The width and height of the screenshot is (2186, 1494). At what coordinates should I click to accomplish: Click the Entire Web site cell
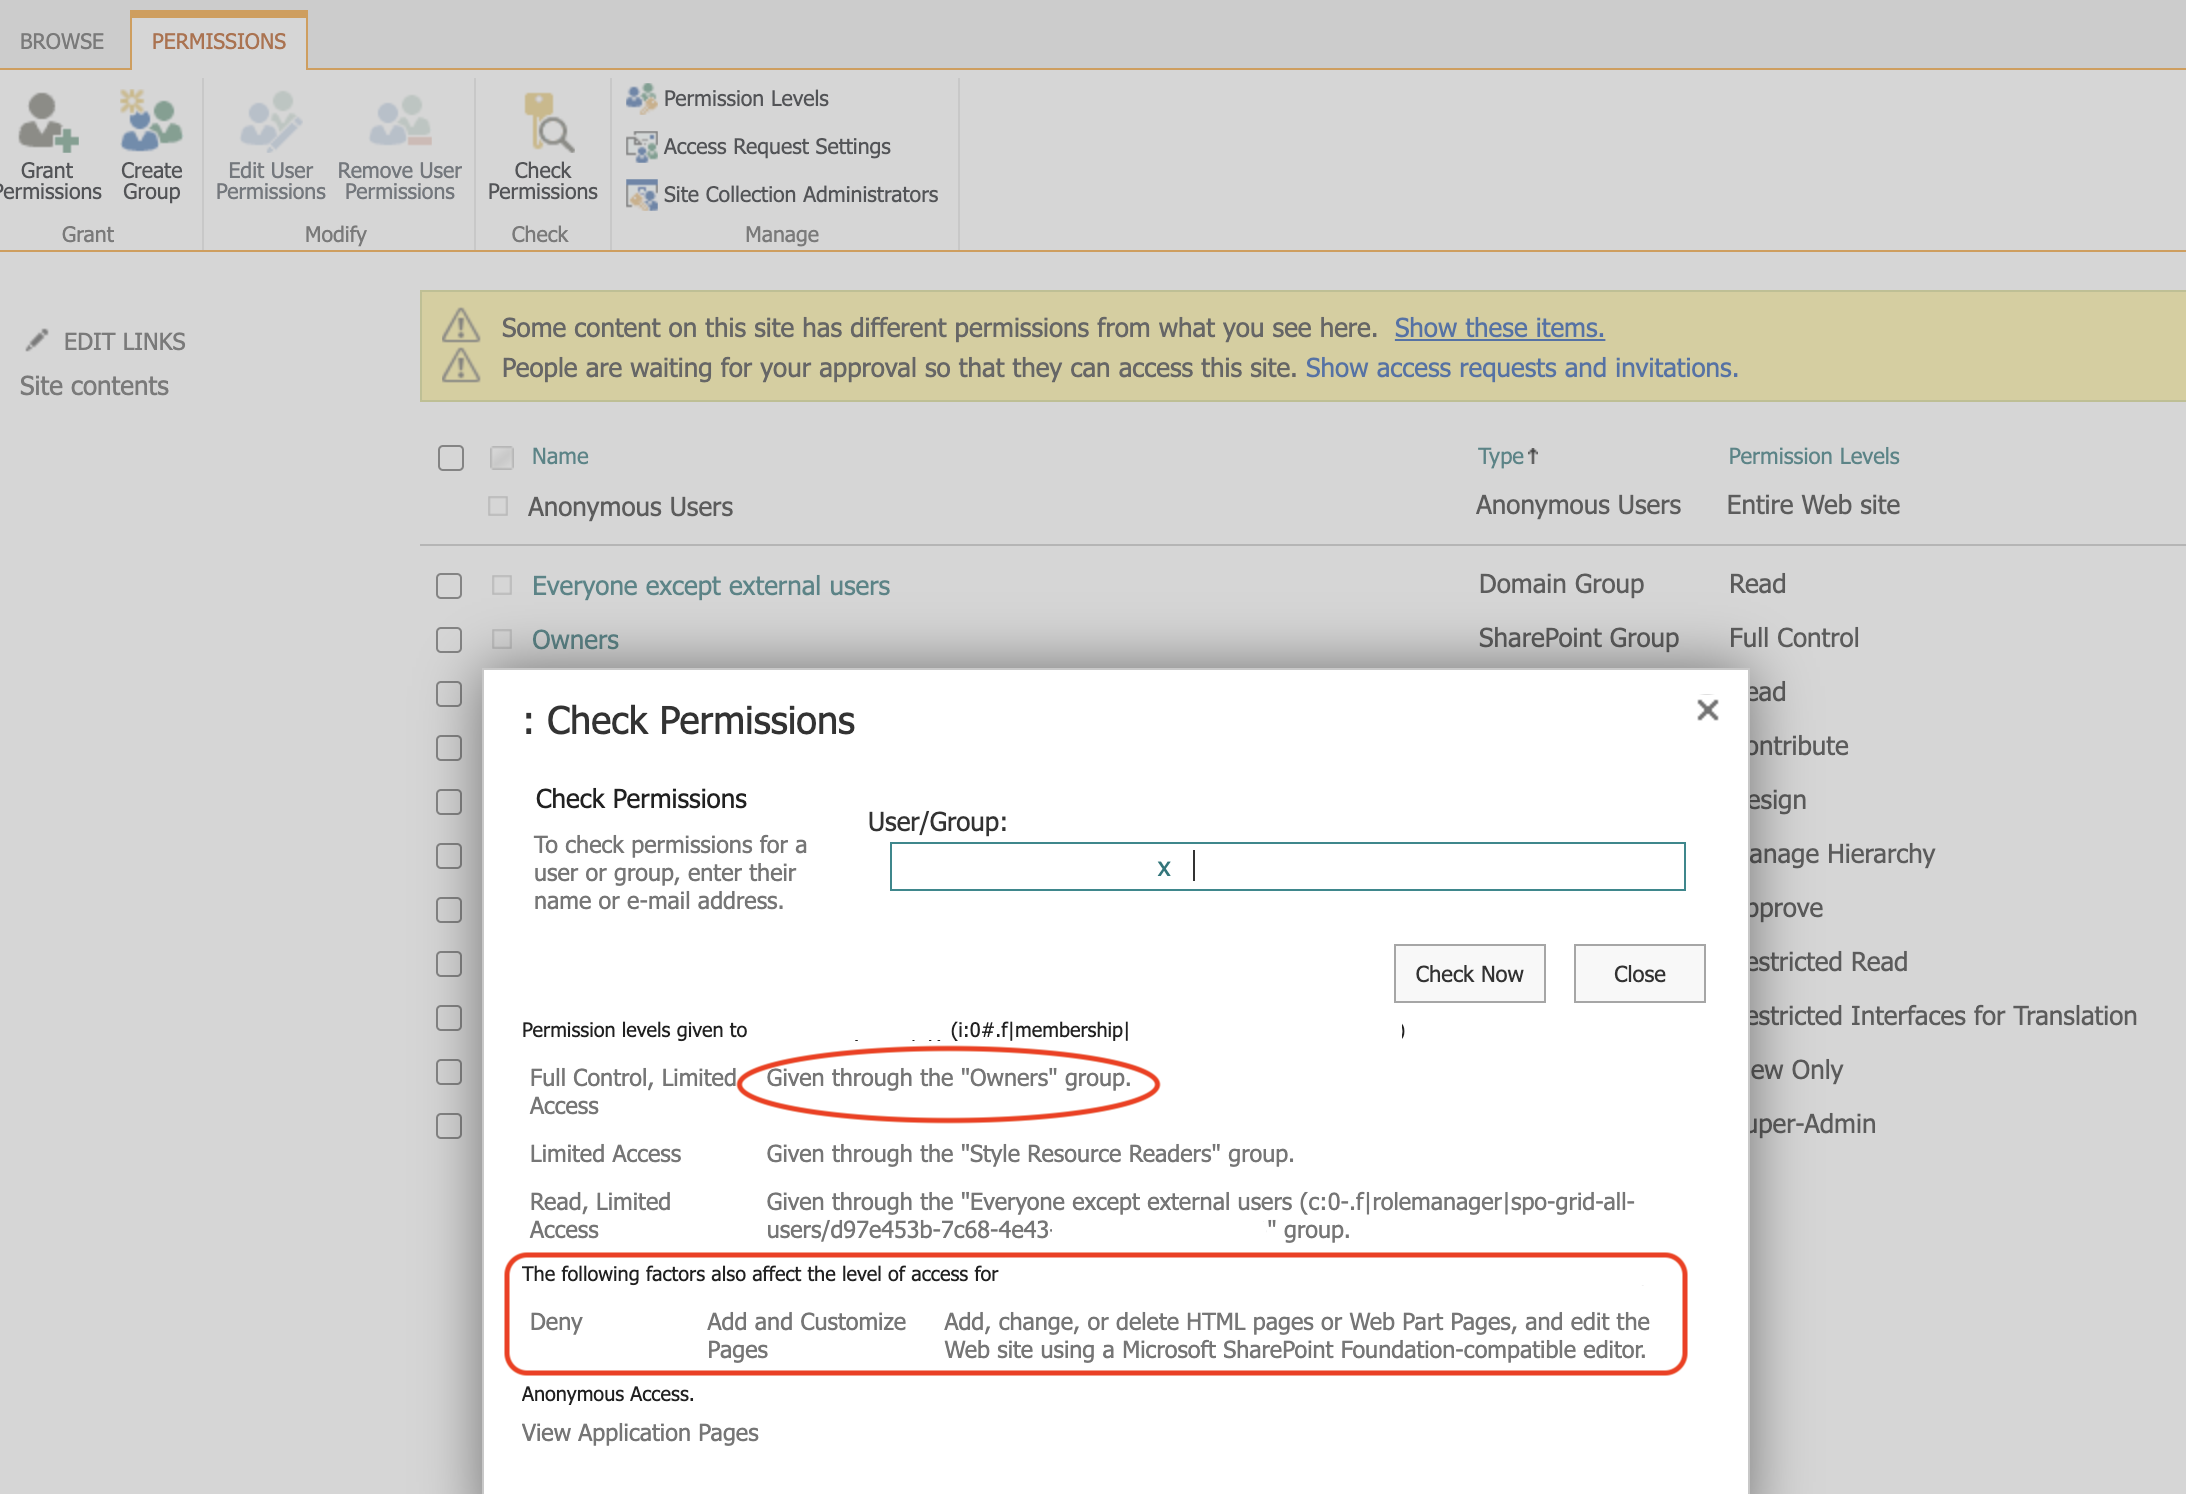click(x=1813, y=505)
